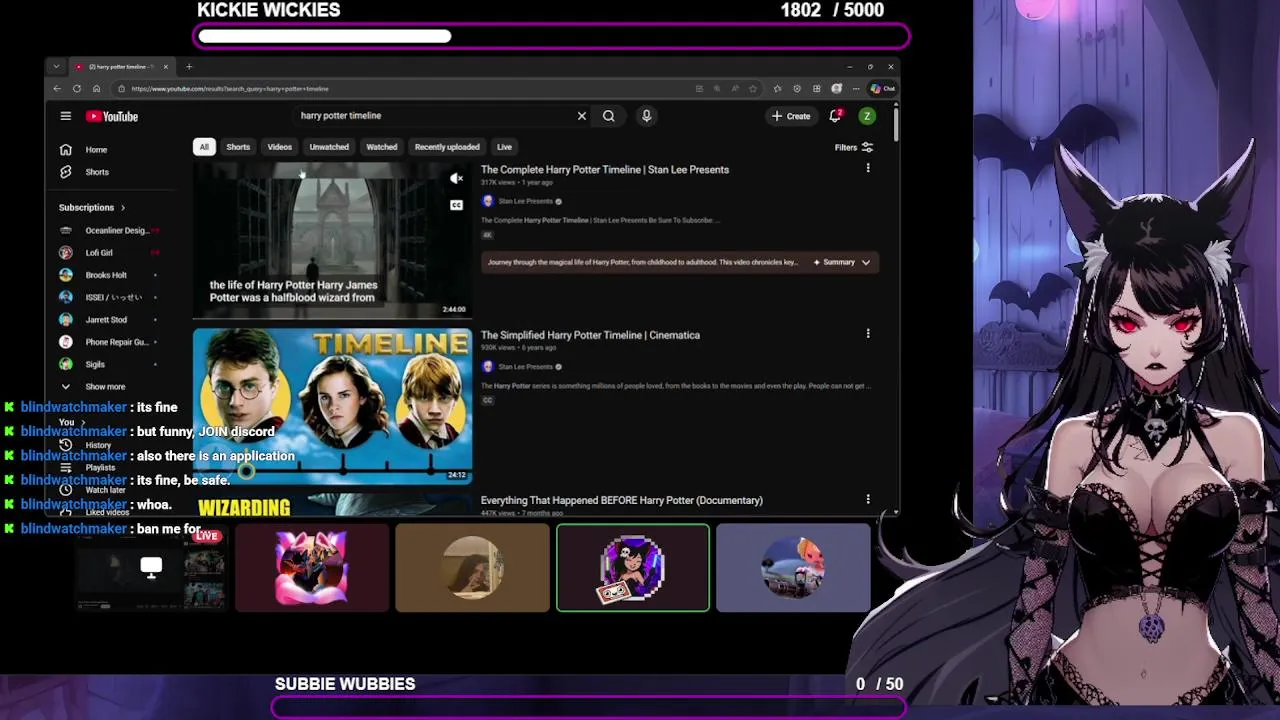
Task: Play the Hogwarts corridor video preview
Action: pos(332,240)
